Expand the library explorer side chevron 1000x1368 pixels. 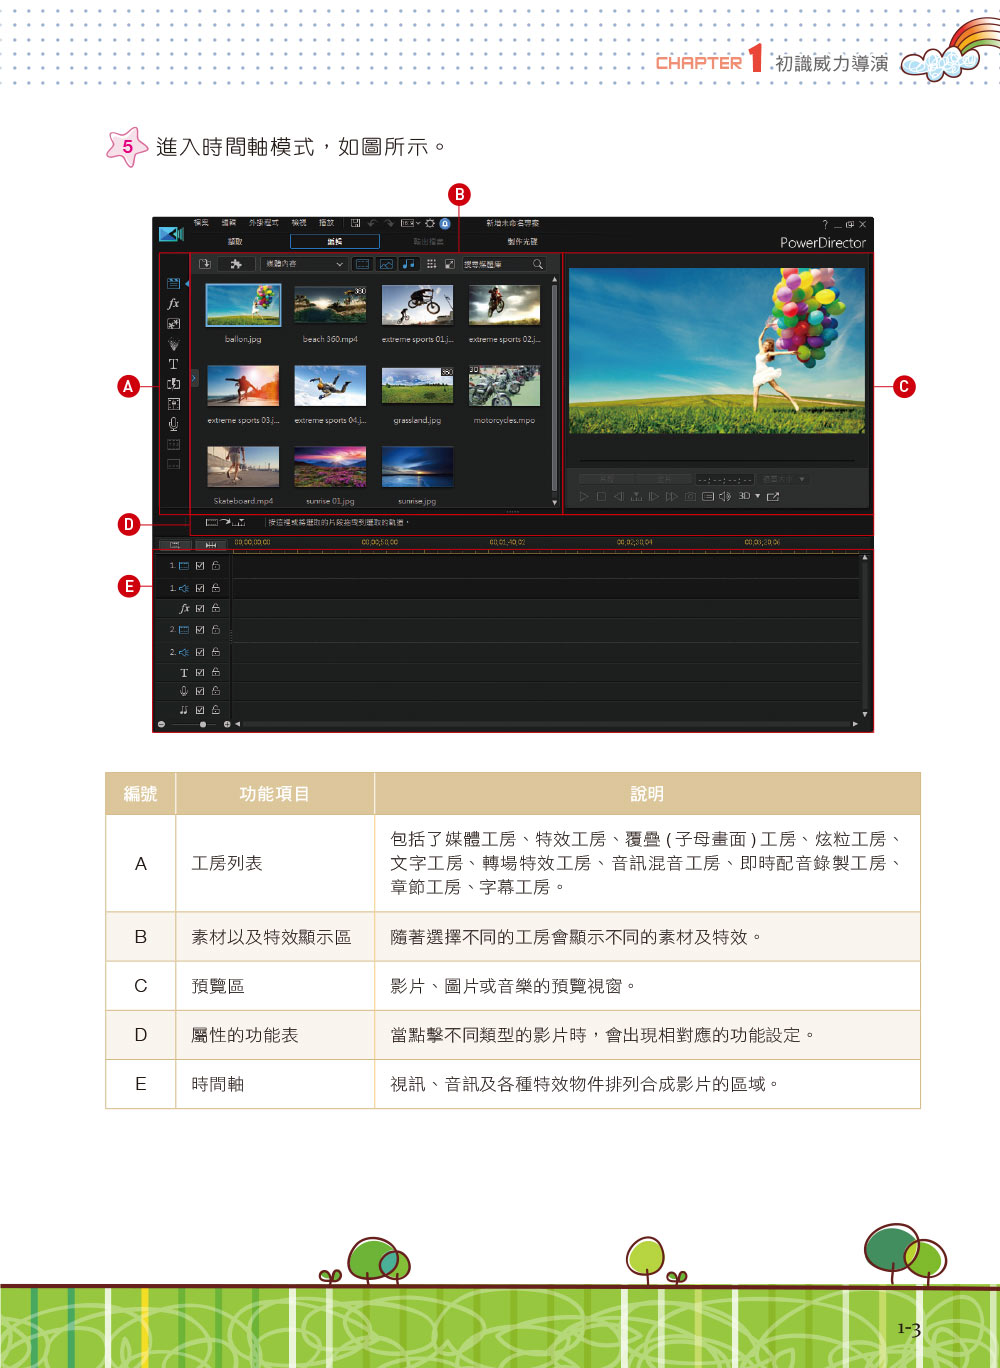194,378
